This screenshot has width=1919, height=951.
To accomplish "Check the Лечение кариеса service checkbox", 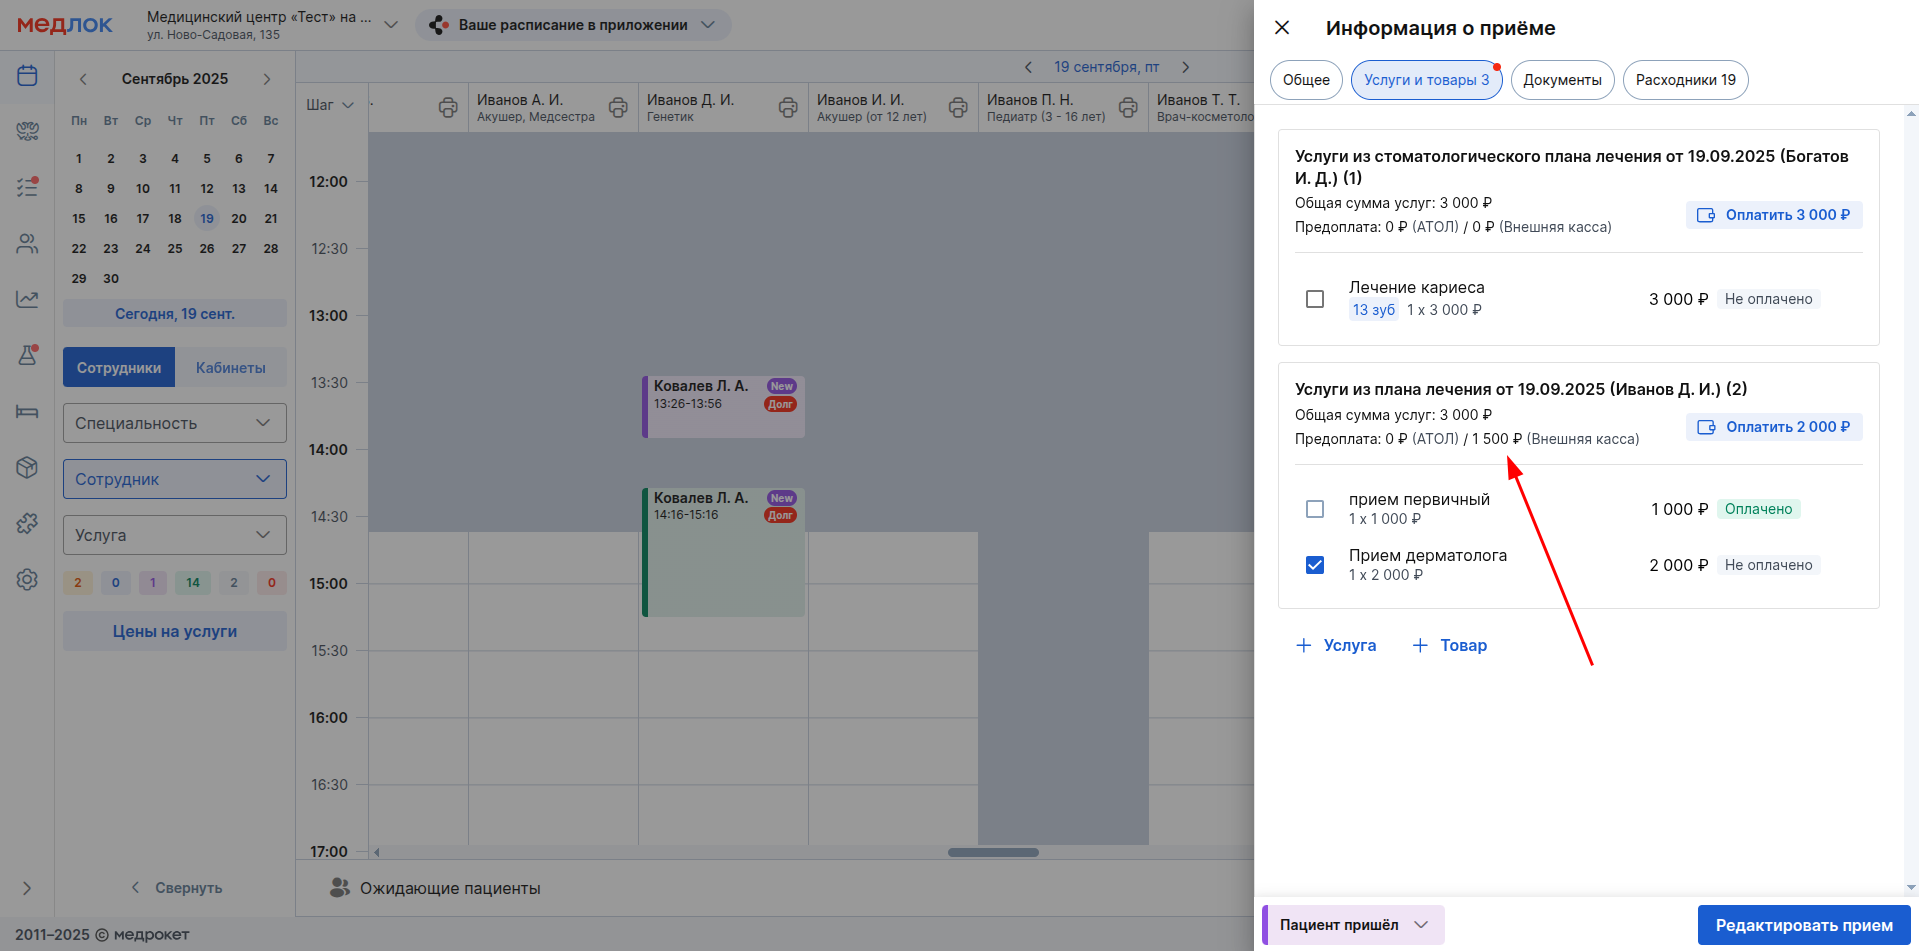I will pyautogui.click(x=1315, y=299).
